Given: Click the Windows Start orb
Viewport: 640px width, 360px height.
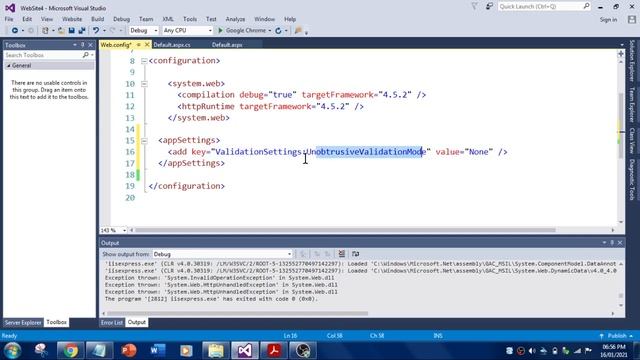Looking at the screenshot, I should (x=12, y=351).
